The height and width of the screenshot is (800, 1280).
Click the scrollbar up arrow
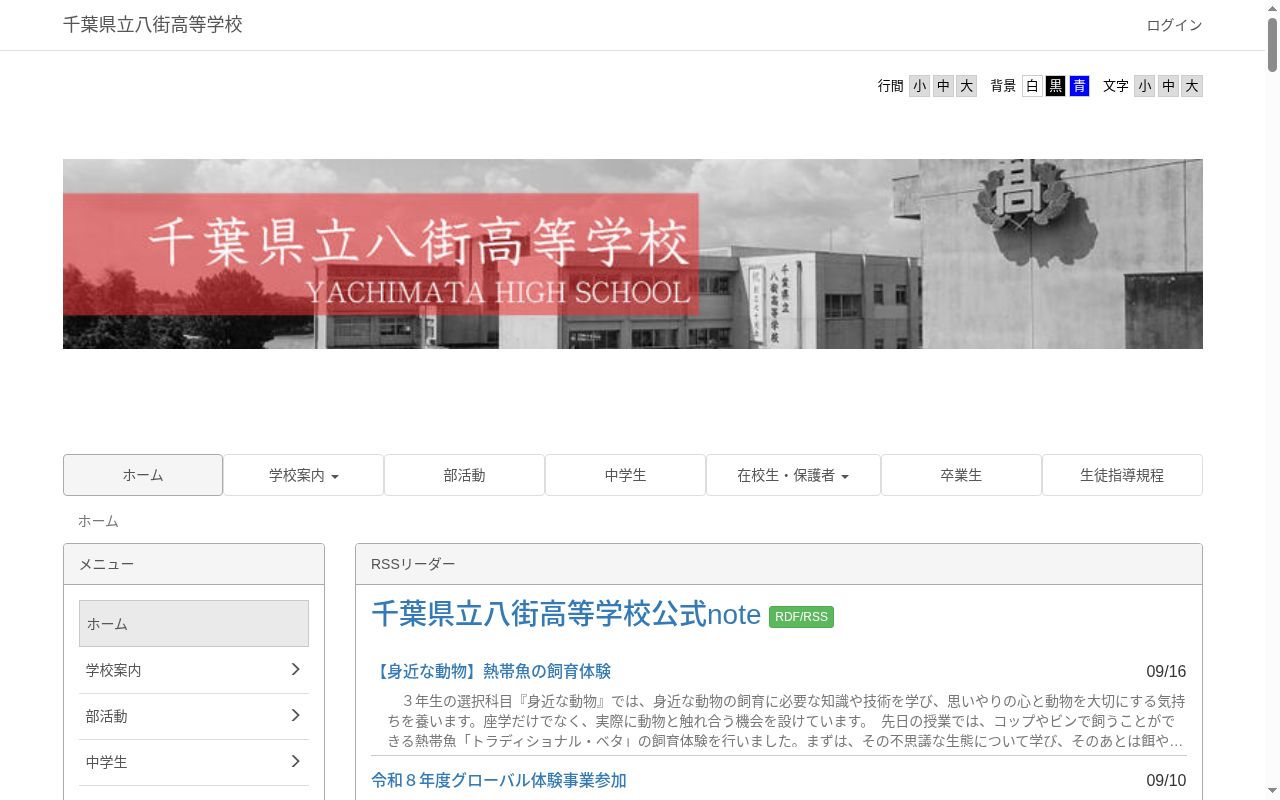tap(1272, 8)
